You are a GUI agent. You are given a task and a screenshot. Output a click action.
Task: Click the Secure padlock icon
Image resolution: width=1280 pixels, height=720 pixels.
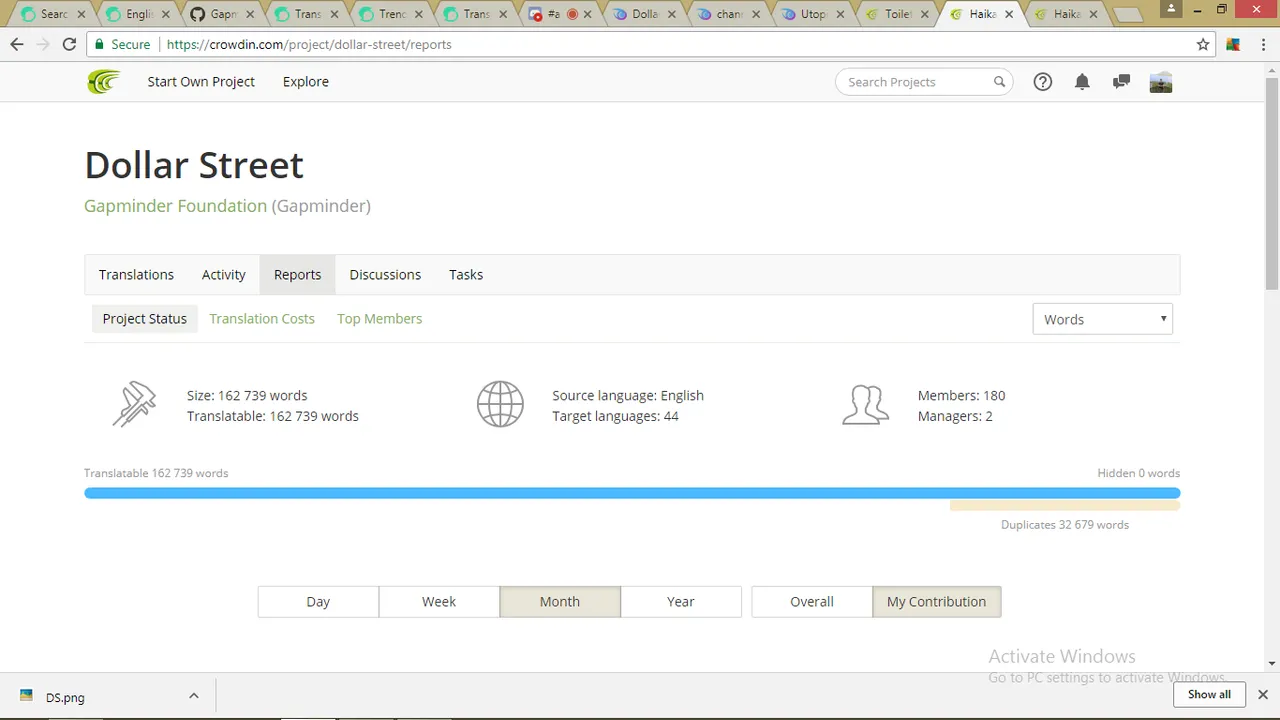[x=98, y=44]
